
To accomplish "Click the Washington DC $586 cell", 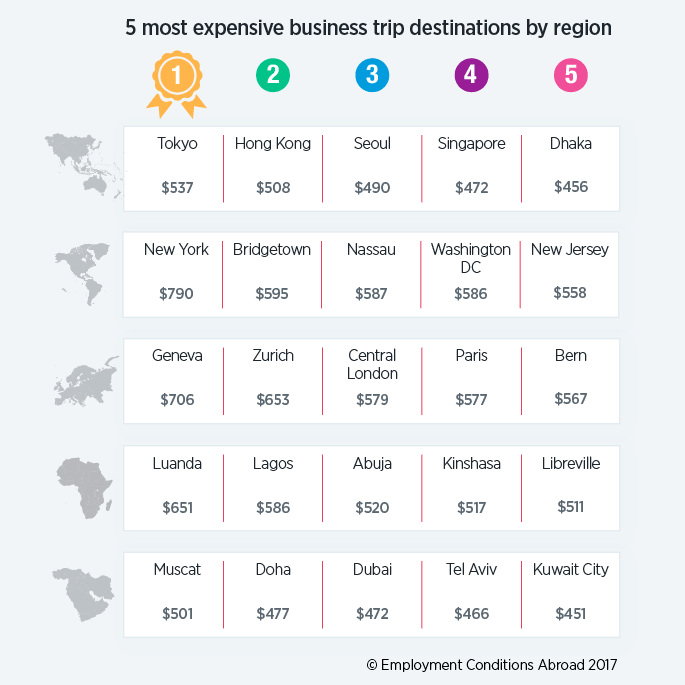I will [471, 275].
